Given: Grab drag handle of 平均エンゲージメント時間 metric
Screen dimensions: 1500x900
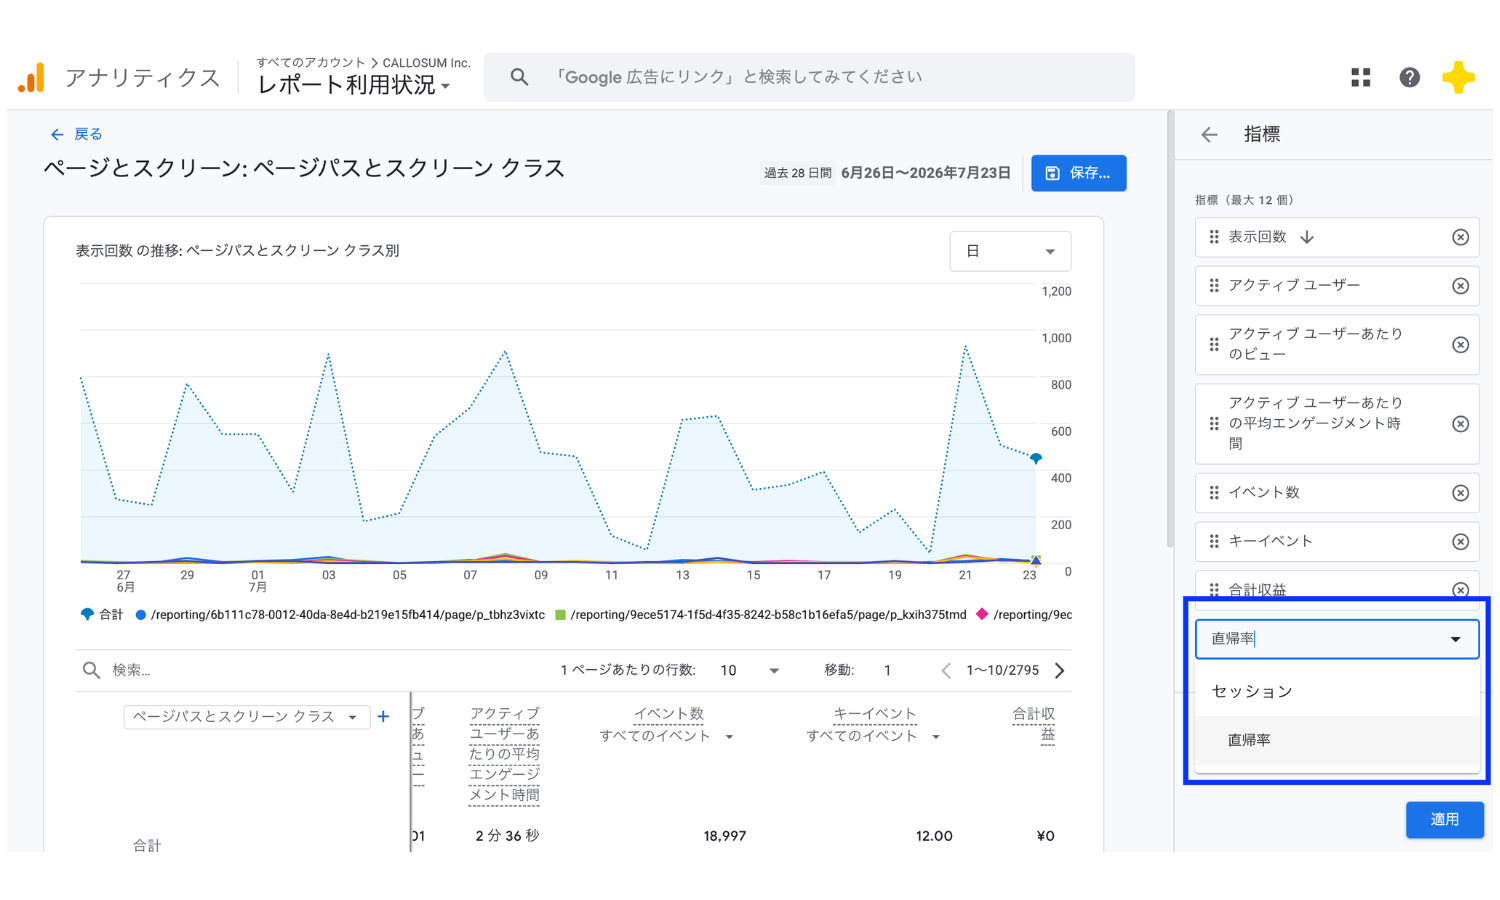Looking at the screenshot, I should (x=1214, y=424).
